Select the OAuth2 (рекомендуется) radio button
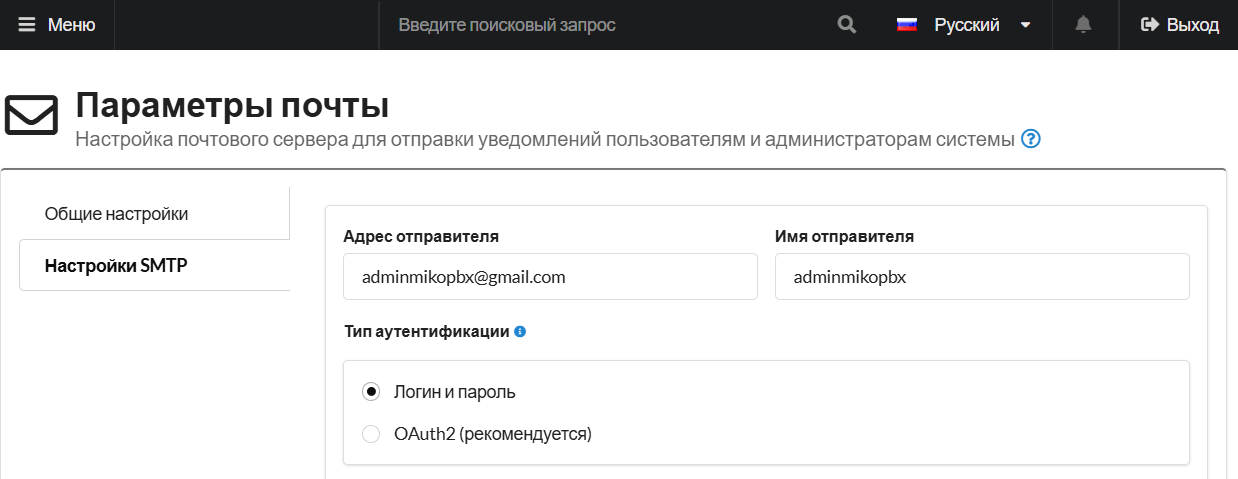The image size is (1238, 479). tap(371, 434)
